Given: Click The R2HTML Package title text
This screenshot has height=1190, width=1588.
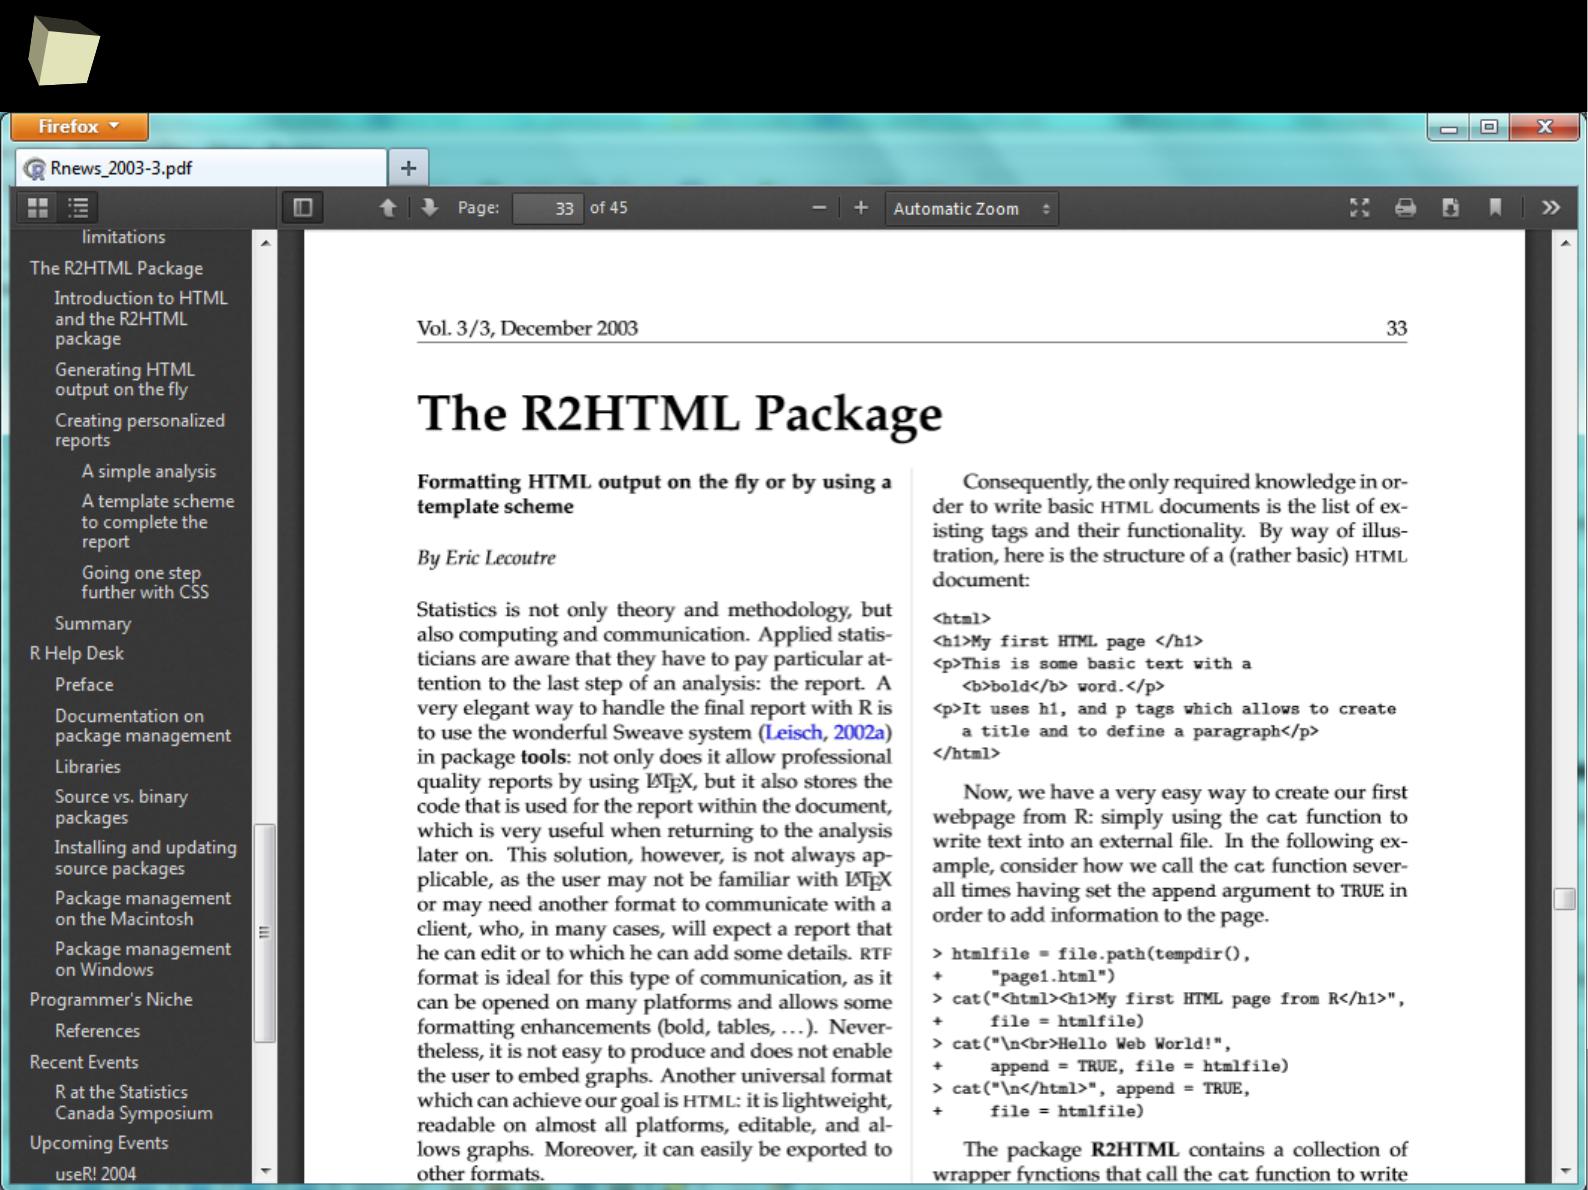Looking at the screenshot, I should pos(680,413).
